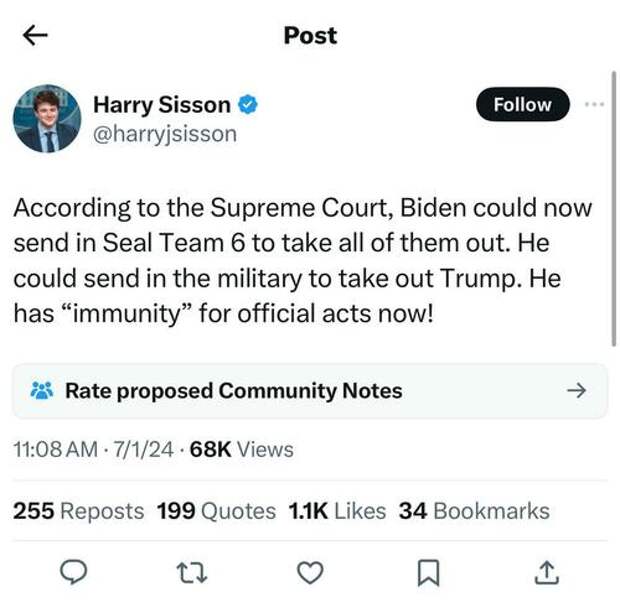View the 199 Quotes list
620x613 pixels.
point(216,511)
